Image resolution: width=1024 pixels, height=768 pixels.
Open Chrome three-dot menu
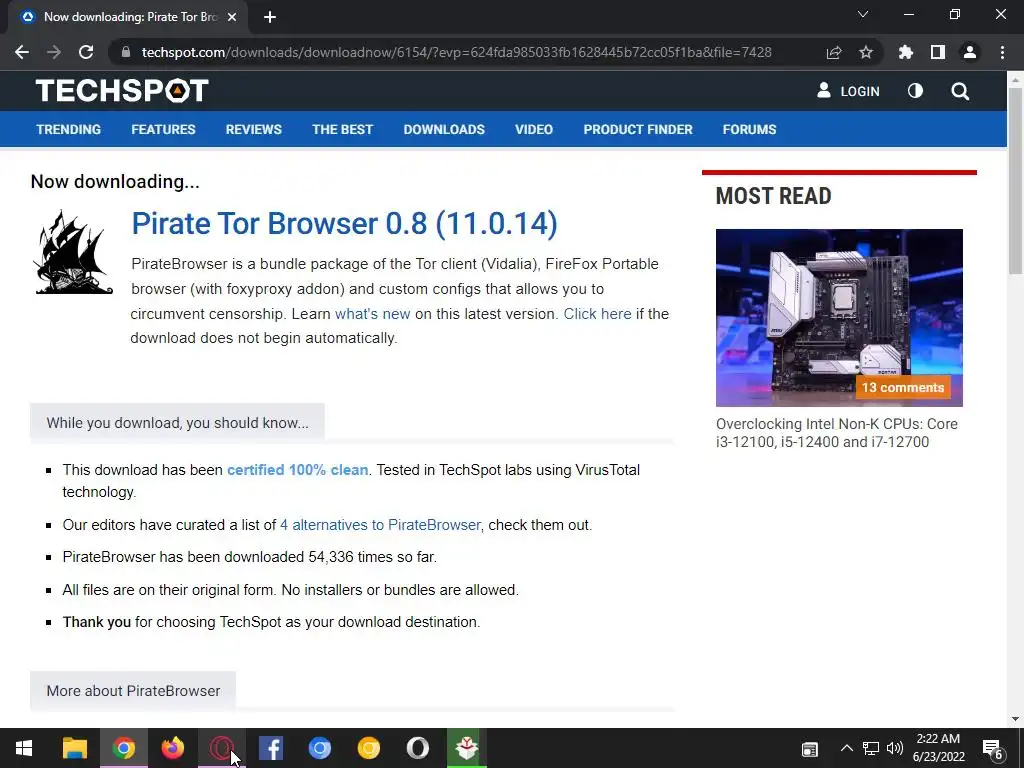pos(1002,52)
